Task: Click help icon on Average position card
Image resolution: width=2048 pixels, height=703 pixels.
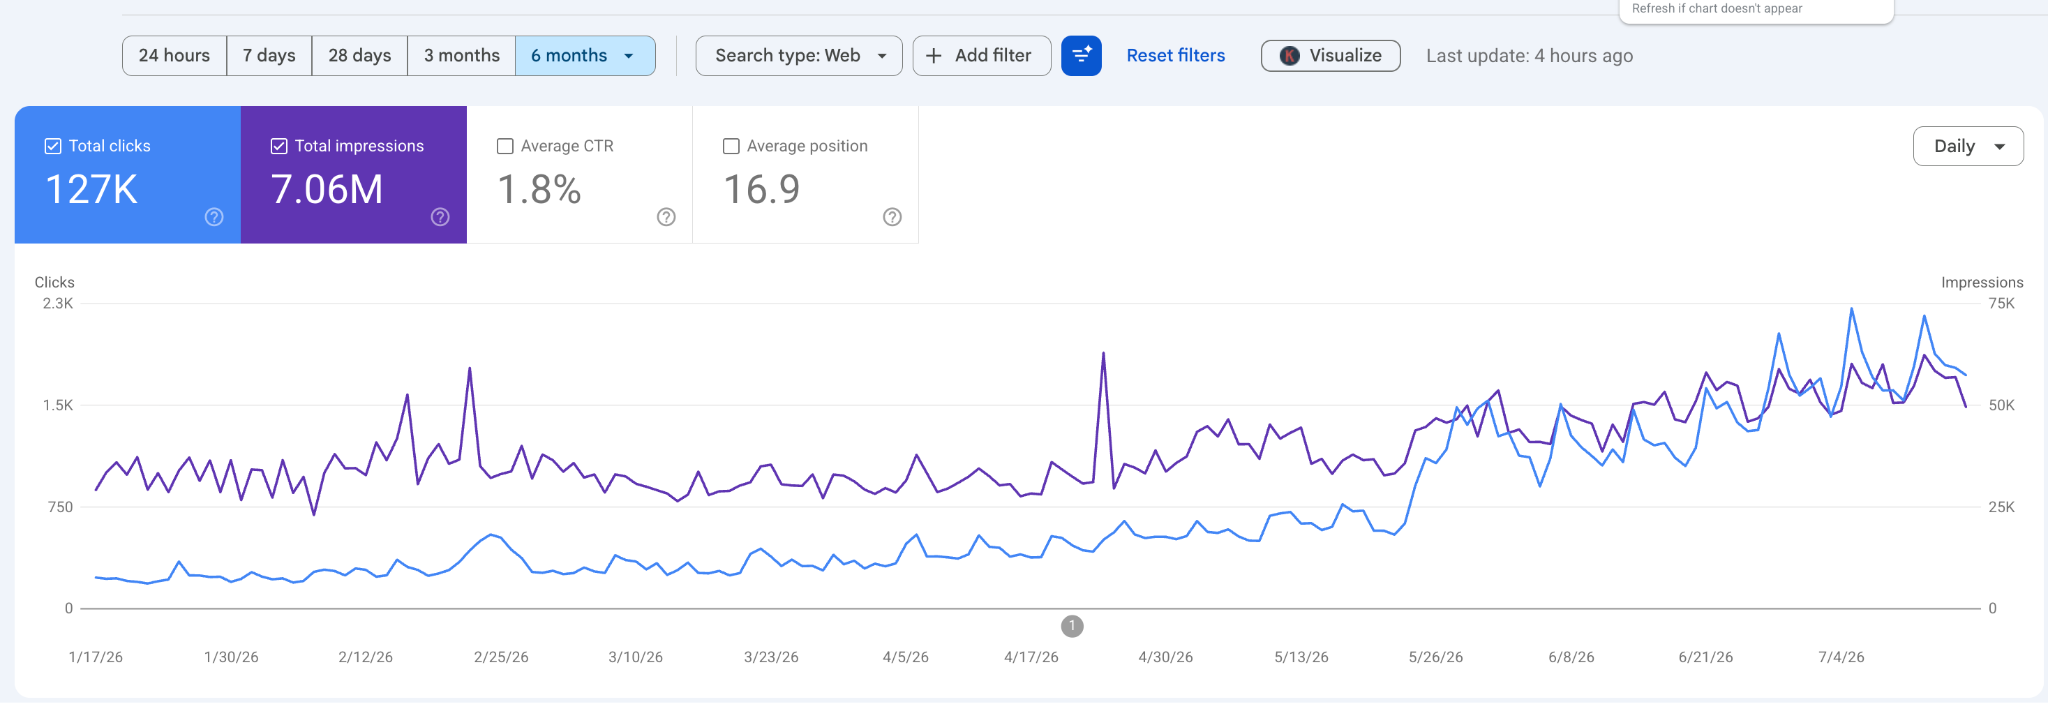Action: click(x=892, y=217)
